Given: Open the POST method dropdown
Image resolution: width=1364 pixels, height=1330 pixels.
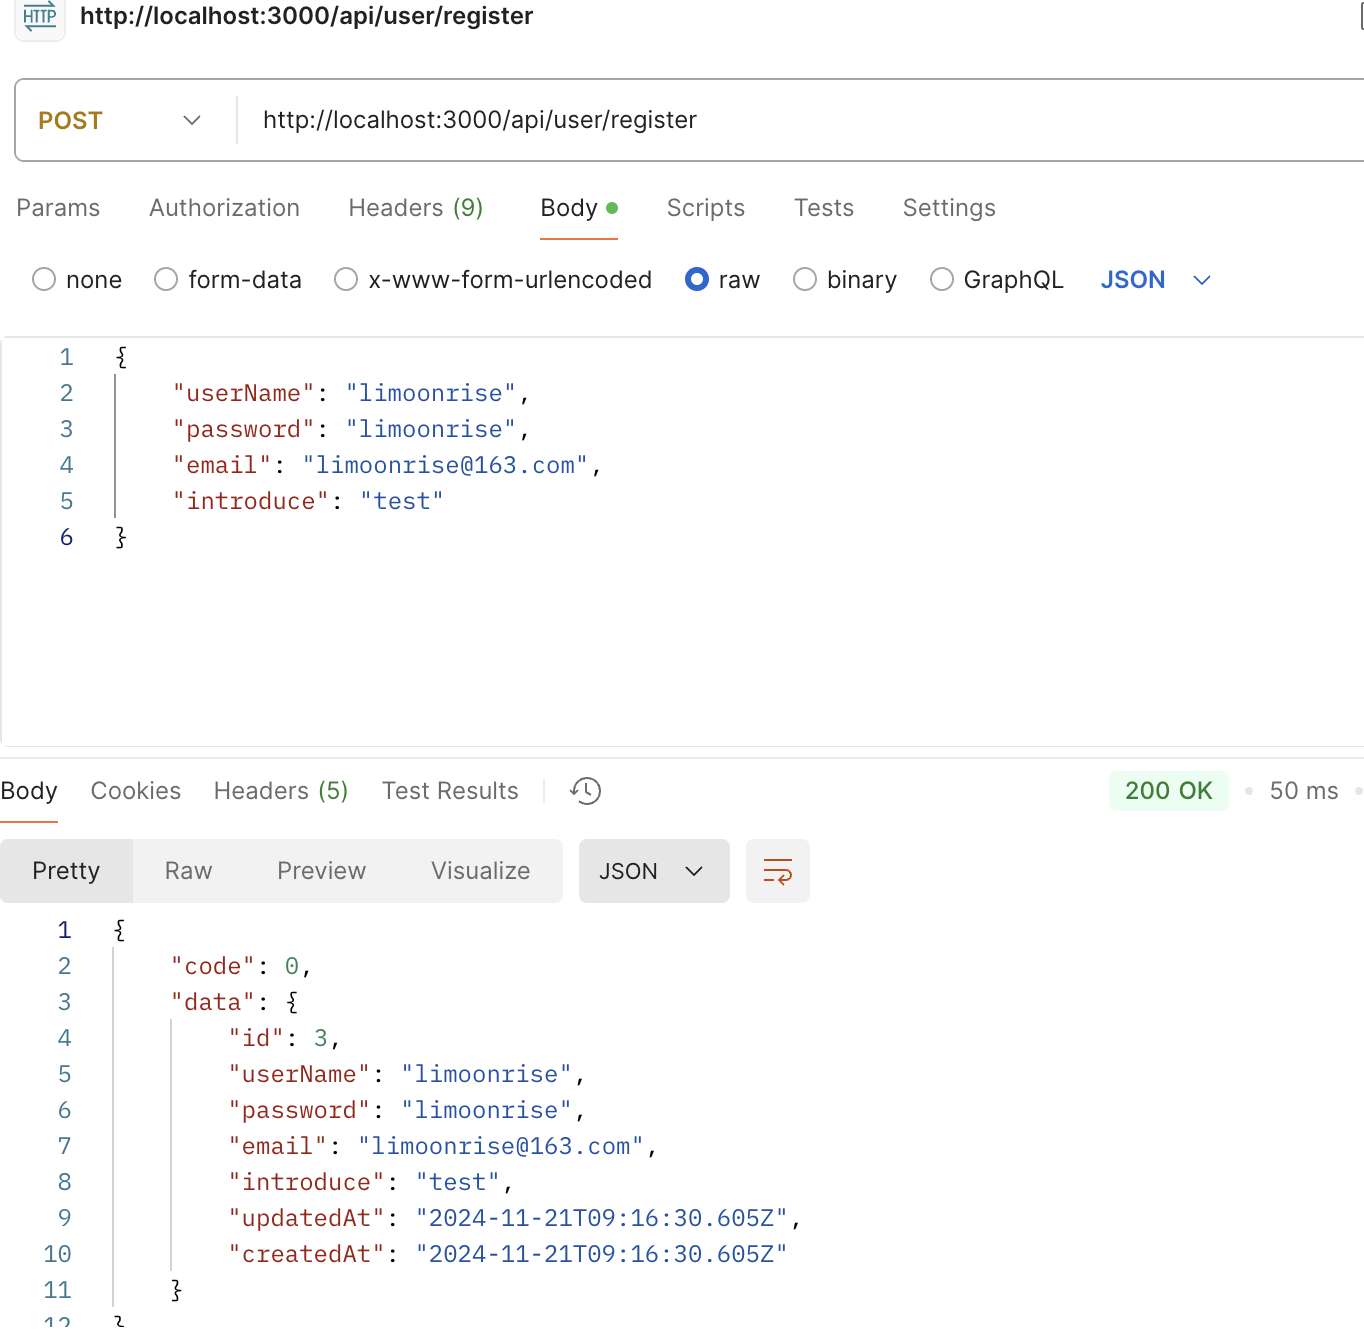Looking at the screenshot, I should 120,121.
